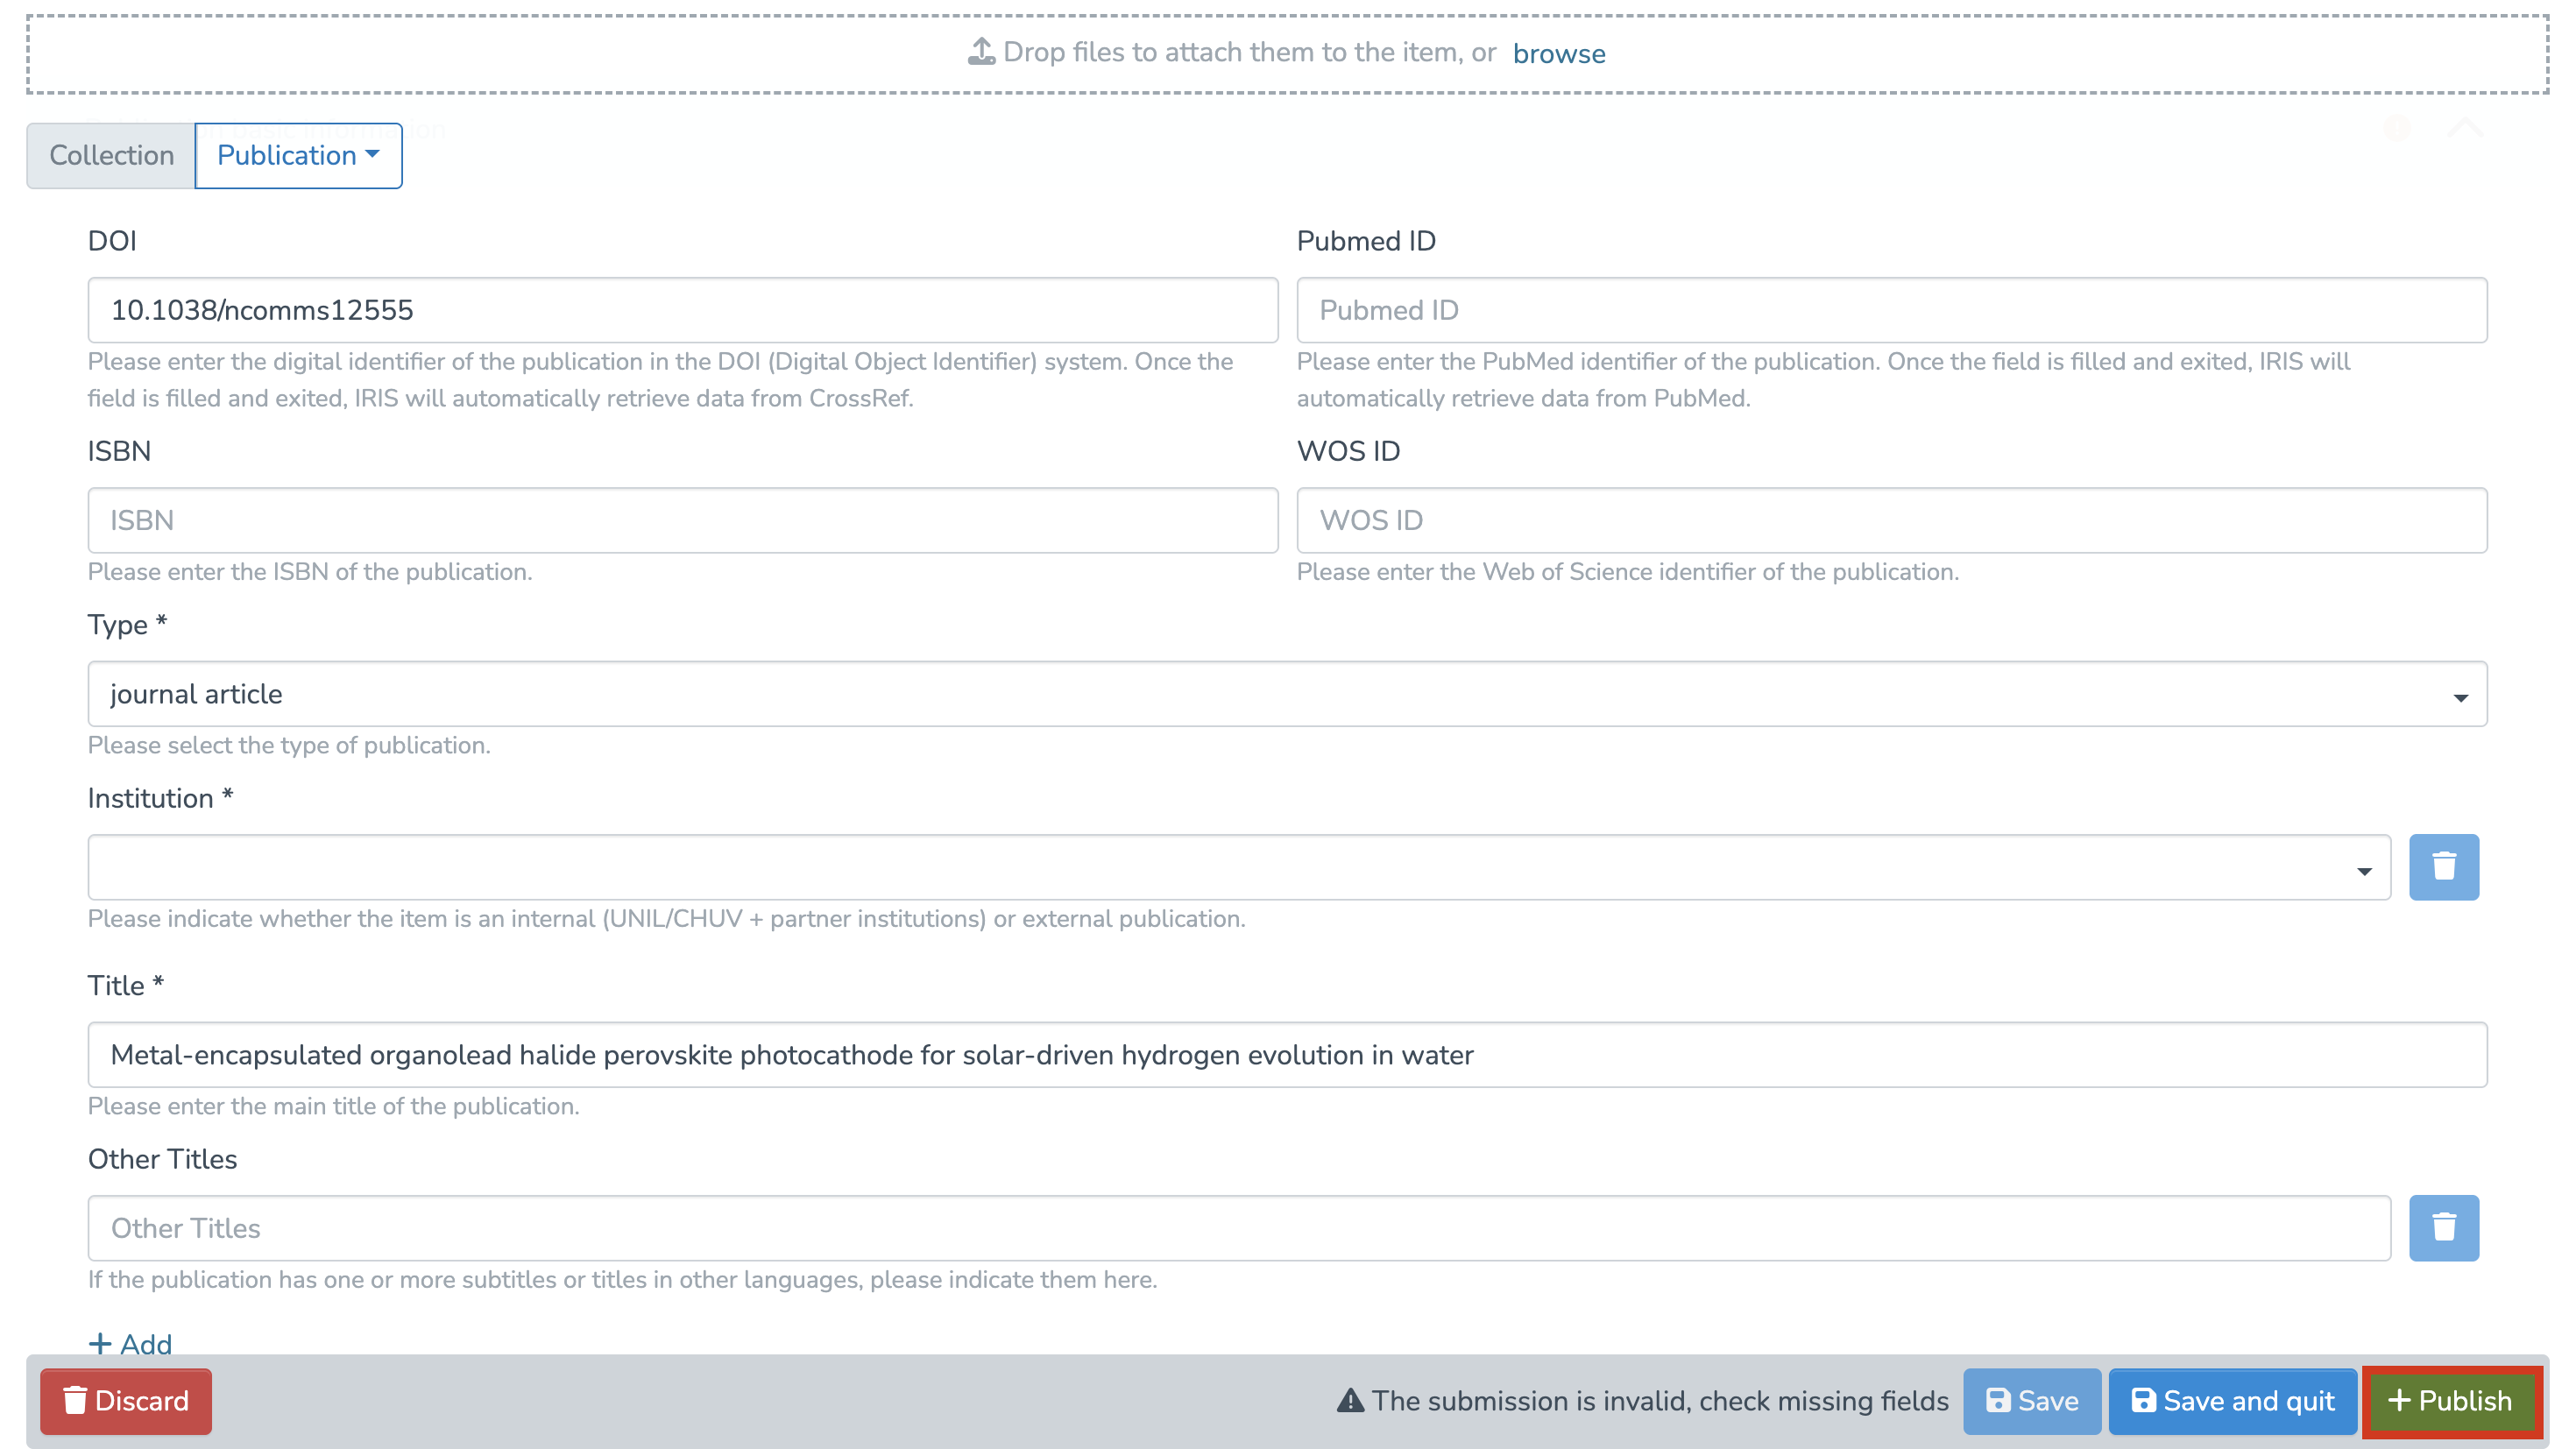Click the faded info icon near section header
Screen dimensions: 2576x1449
point(2396,128)
